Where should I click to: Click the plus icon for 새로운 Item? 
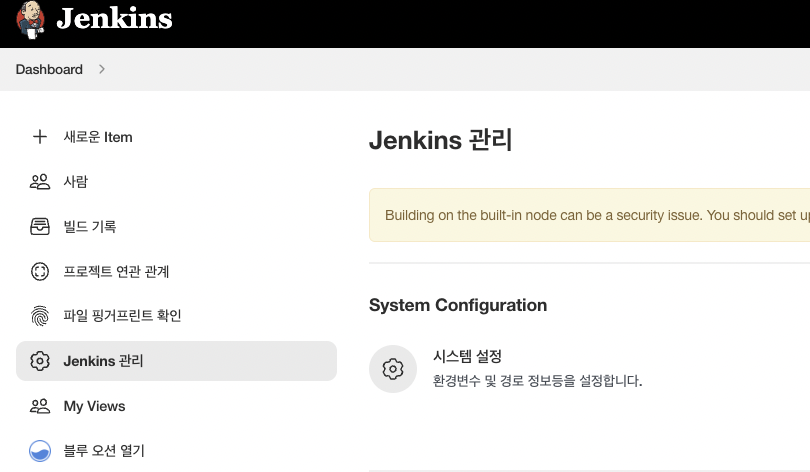click(x=40, y=137)
